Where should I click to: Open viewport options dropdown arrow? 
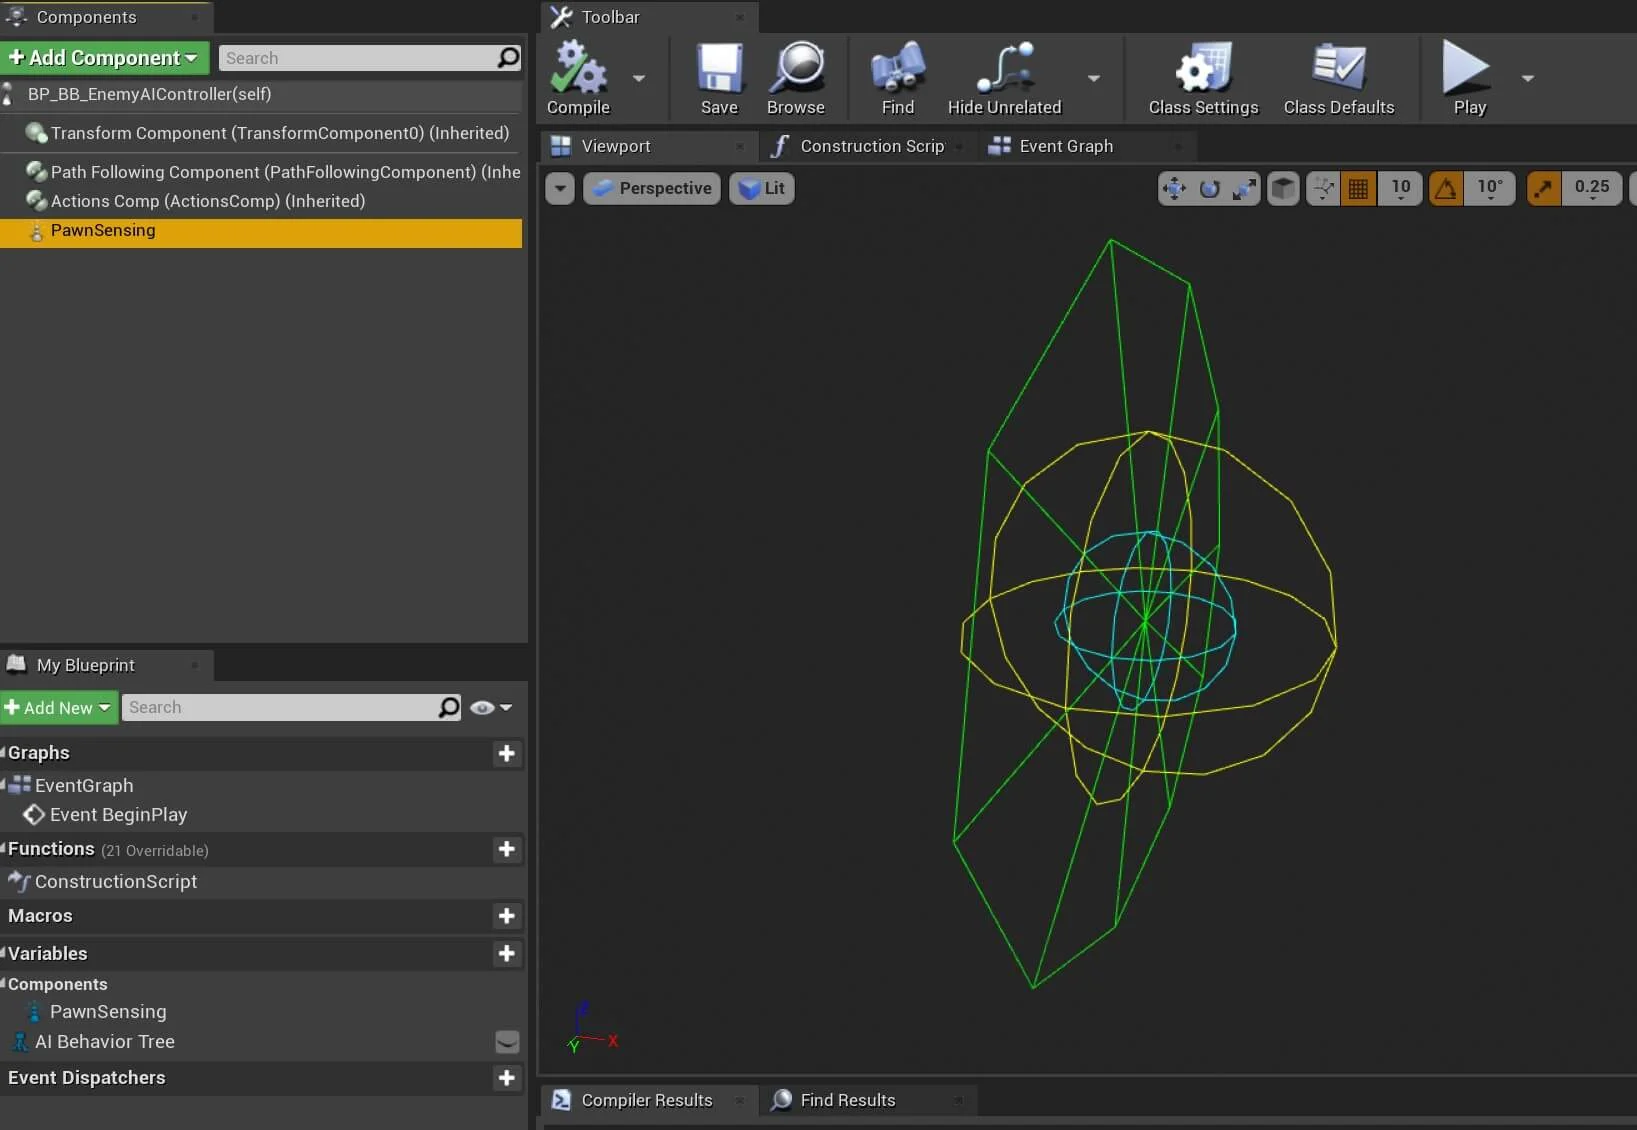click(560, 188)
